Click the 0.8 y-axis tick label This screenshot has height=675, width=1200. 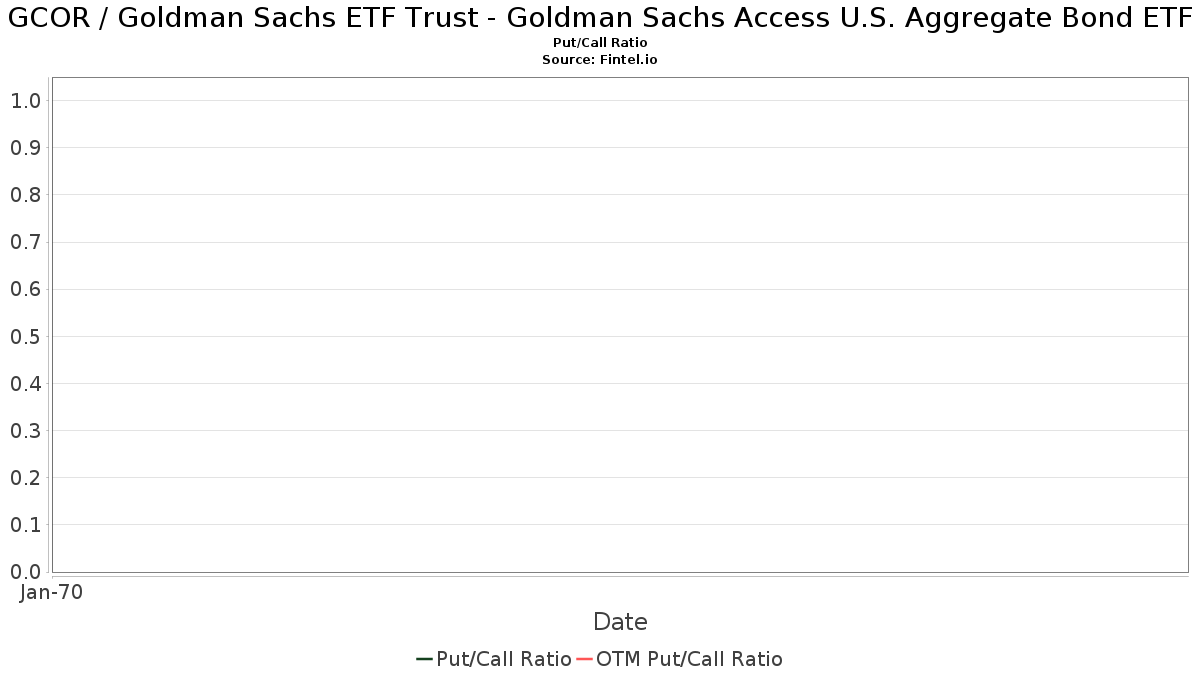click(x=25, y=195)
